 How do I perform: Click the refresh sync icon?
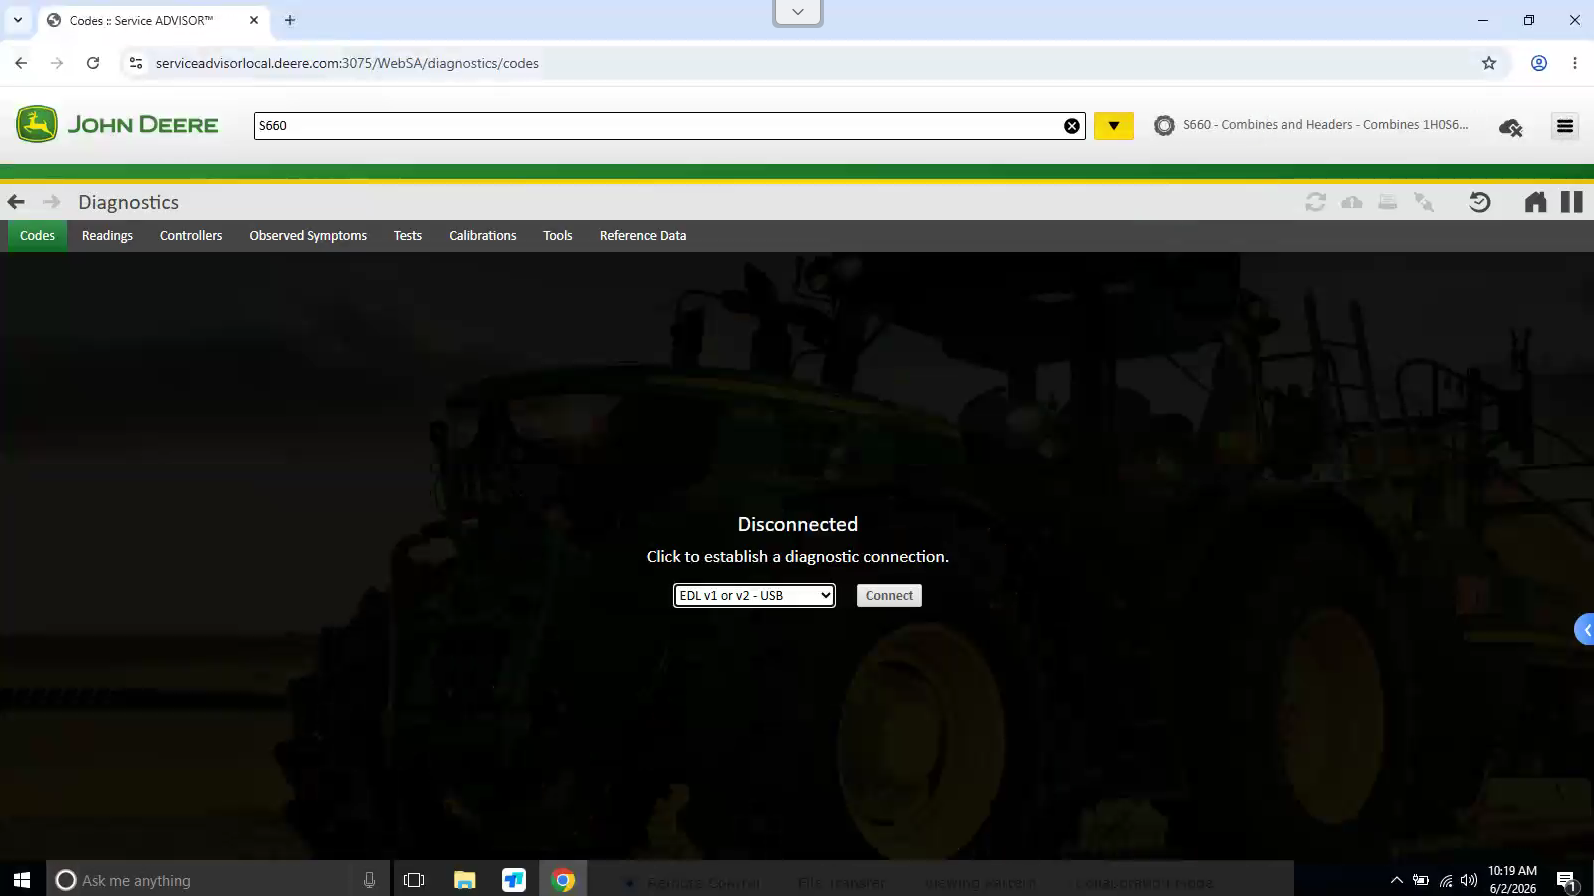coord(1316,202)
